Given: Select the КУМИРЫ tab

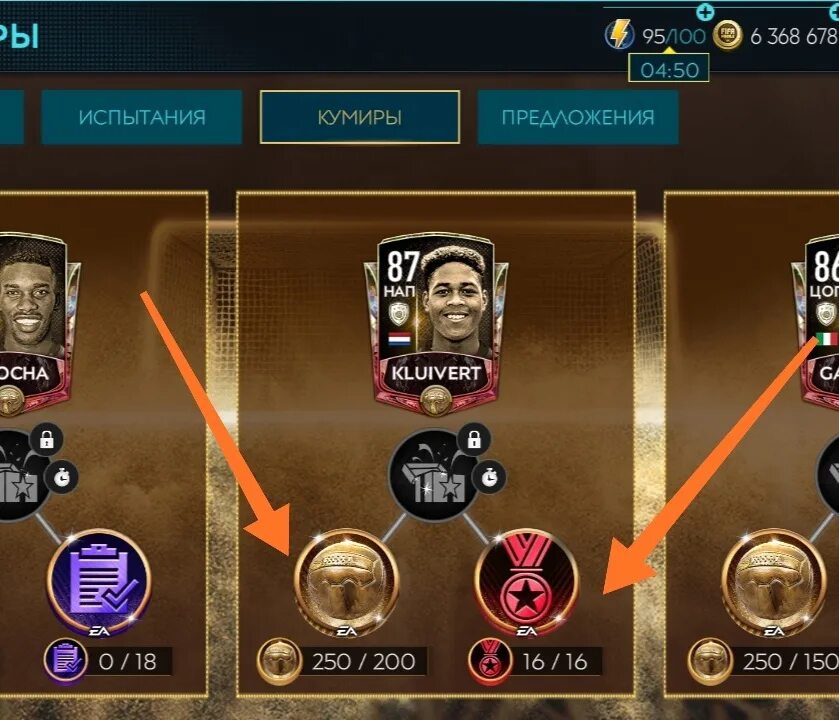Looking at the screenshot, I should [360, 117].
